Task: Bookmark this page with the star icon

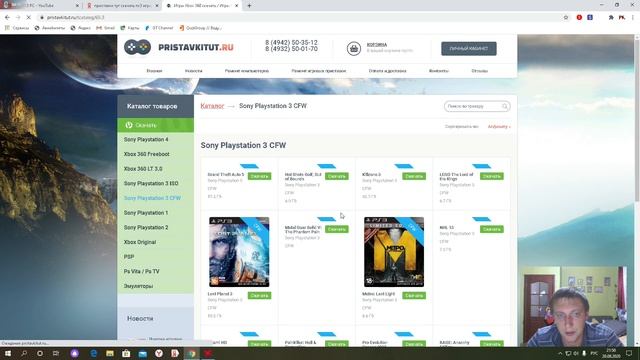Action: (x=566, y=18)
